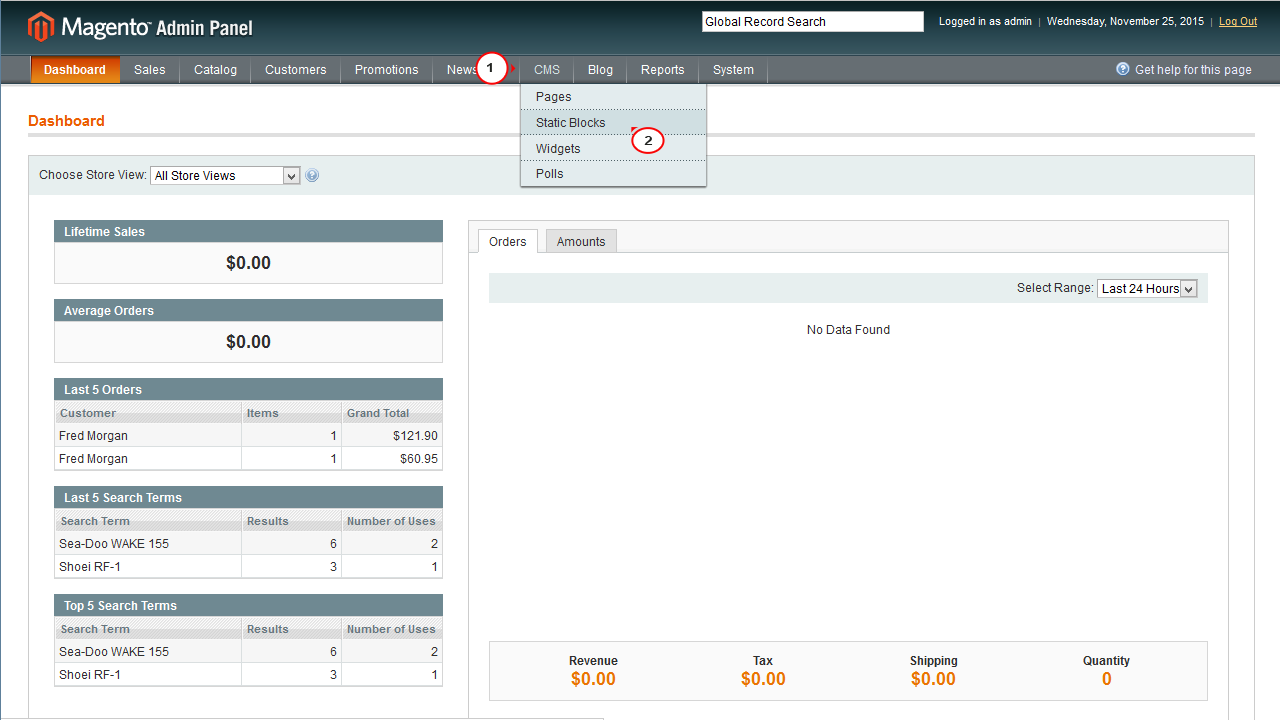1280x720 pixels.
Task: Click the Quantity 0 total
Action: click(x=1106, y=679)
